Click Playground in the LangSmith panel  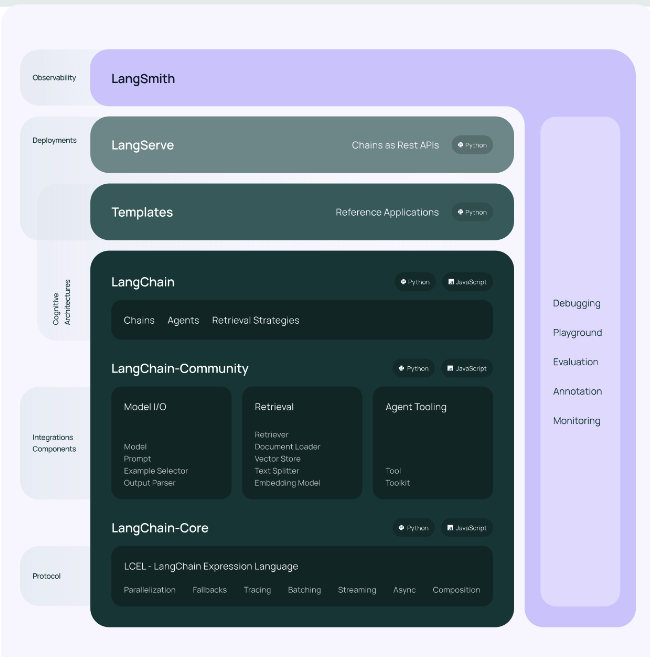pyautogui.click(x=577, y=333)
